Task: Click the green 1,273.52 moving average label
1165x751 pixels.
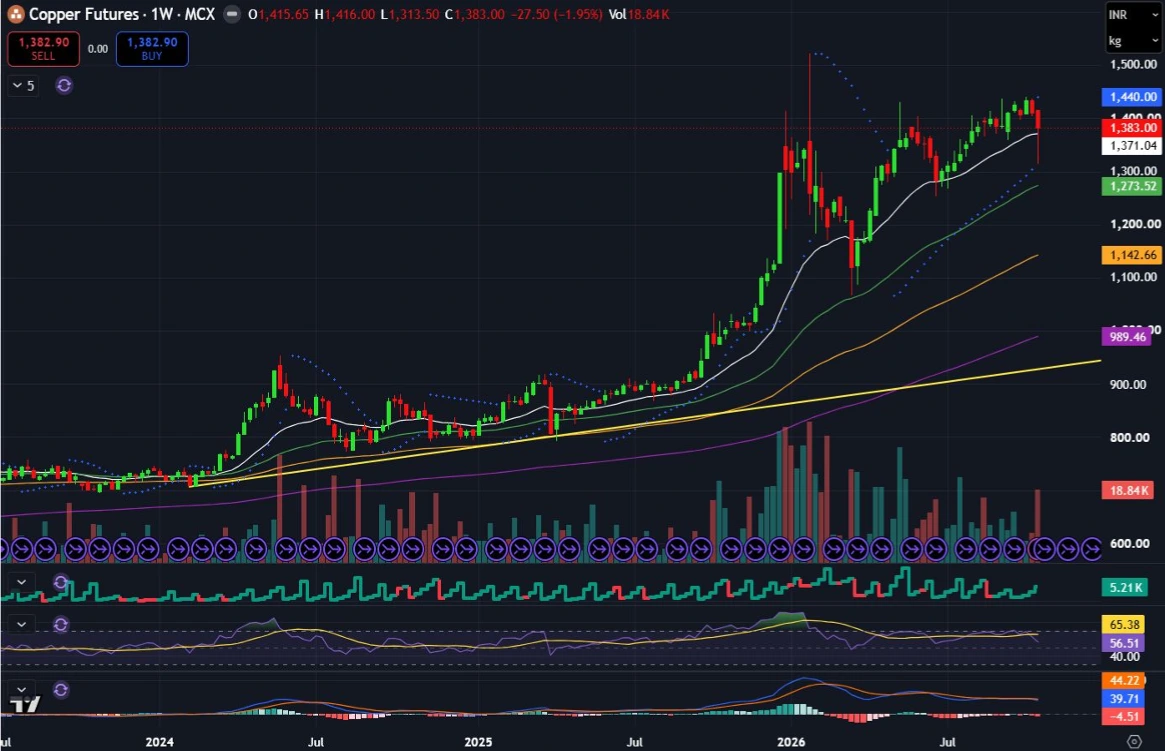Action: coord(1132,186)
